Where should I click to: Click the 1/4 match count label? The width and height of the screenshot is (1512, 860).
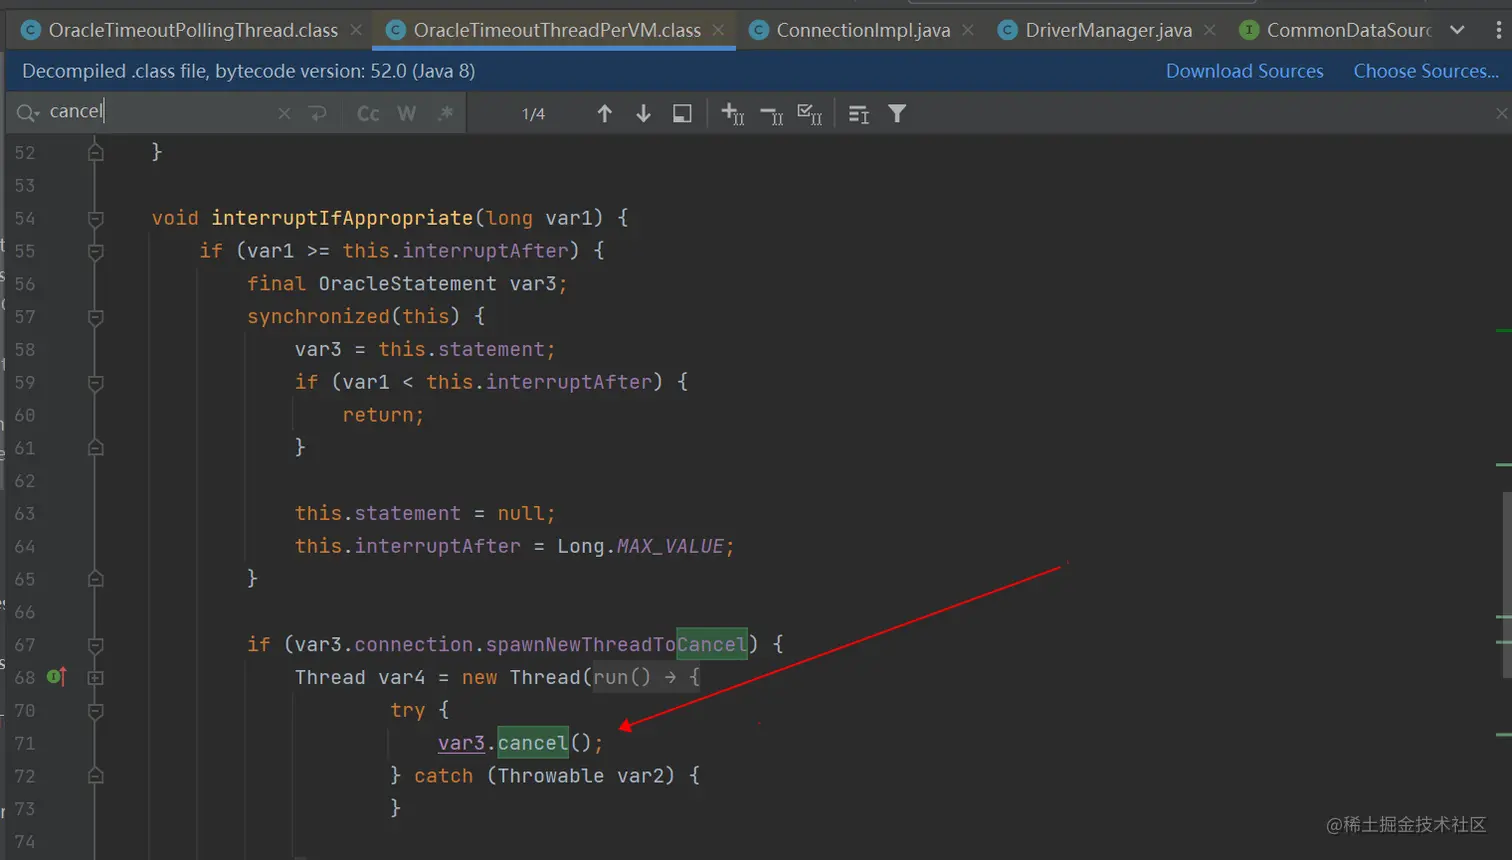[533, 114]
